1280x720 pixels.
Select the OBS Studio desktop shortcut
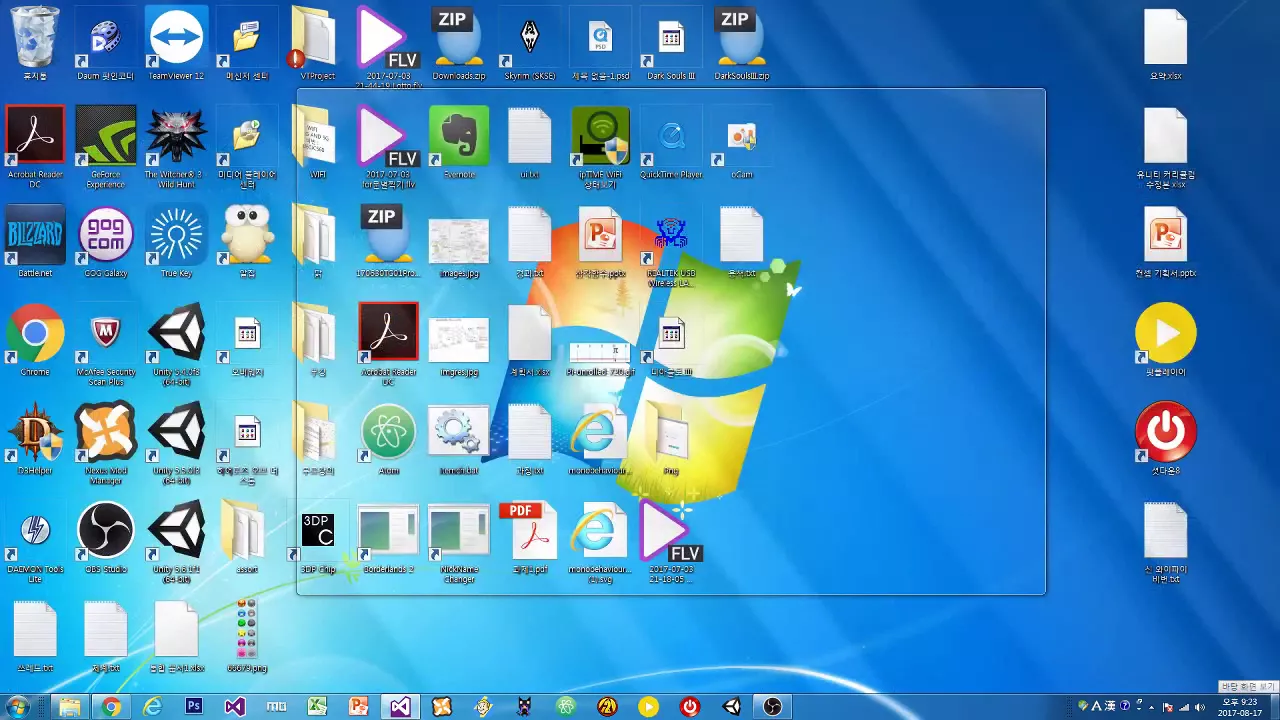105,537
